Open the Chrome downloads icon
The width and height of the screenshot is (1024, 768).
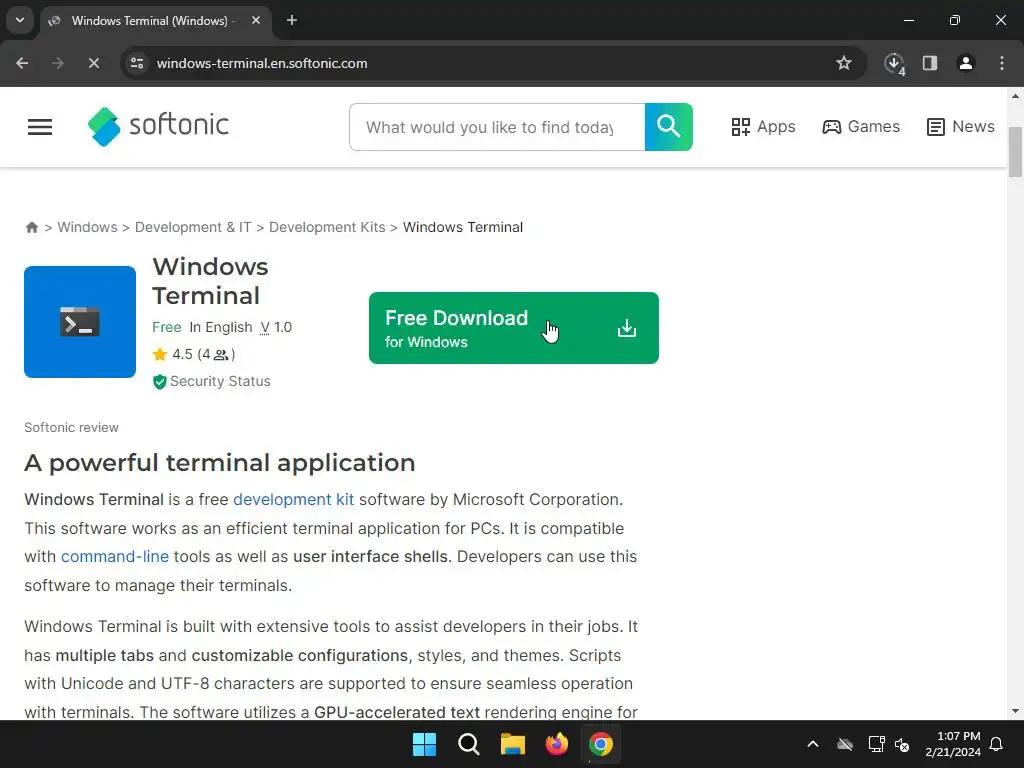point(894,63)
